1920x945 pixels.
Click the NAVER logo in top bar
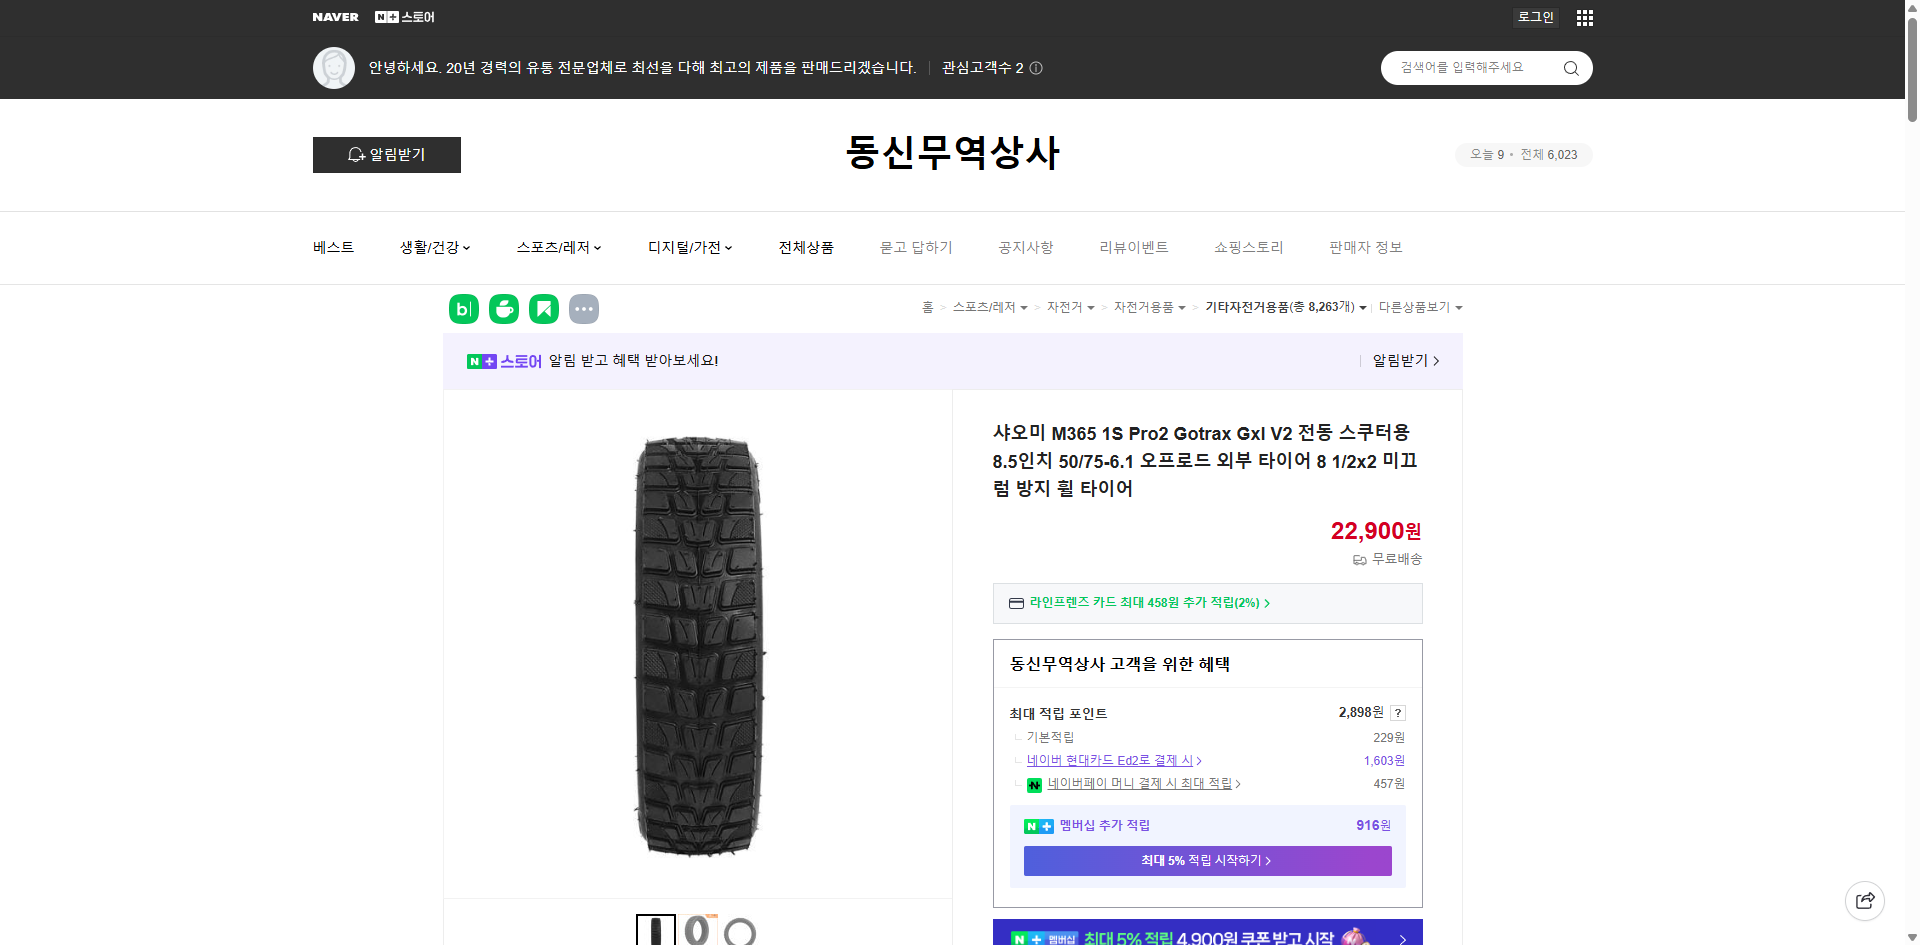pyautogui.click(x=335, y=17)
